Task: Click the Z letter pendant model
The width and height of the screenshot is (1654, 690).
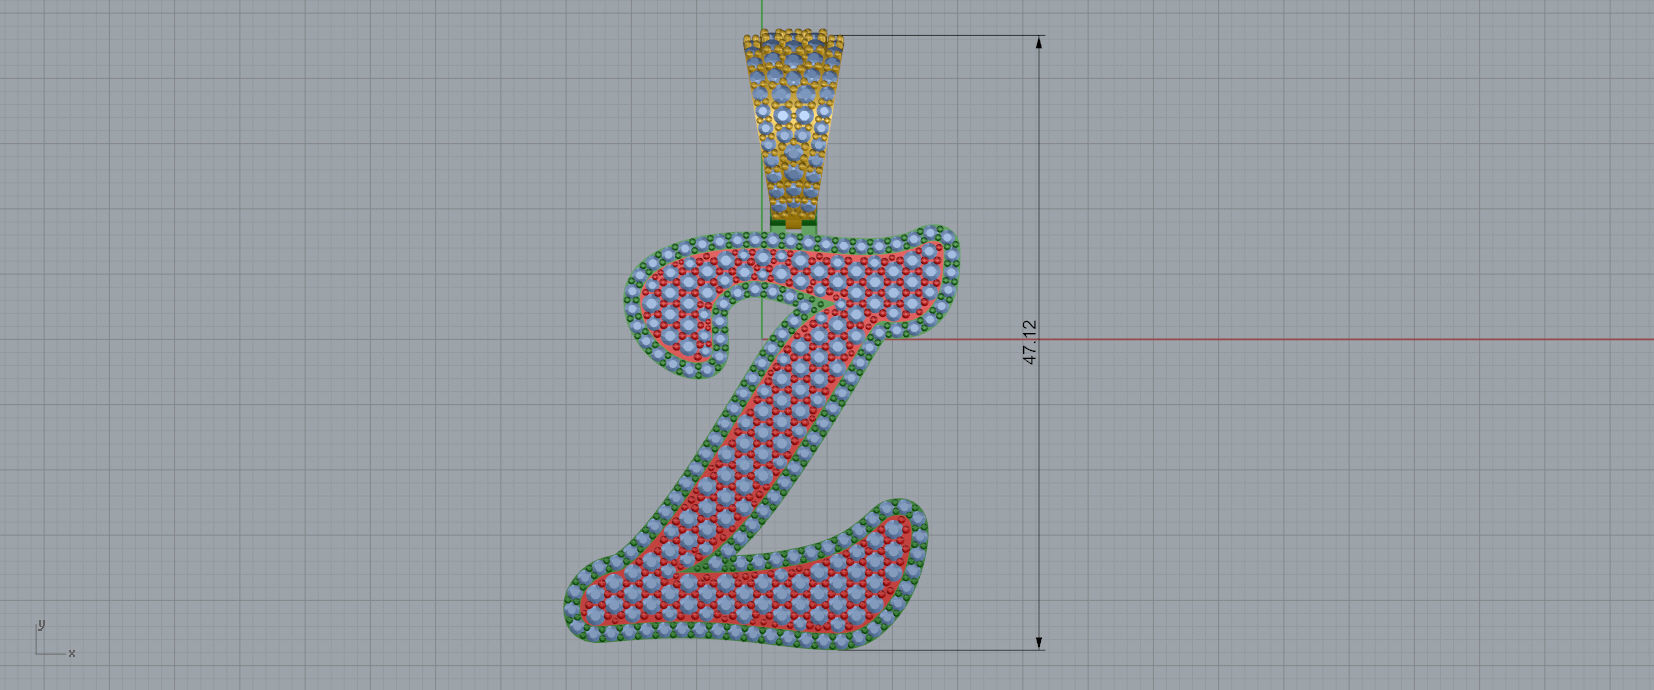Action: [x=762, y=436]
